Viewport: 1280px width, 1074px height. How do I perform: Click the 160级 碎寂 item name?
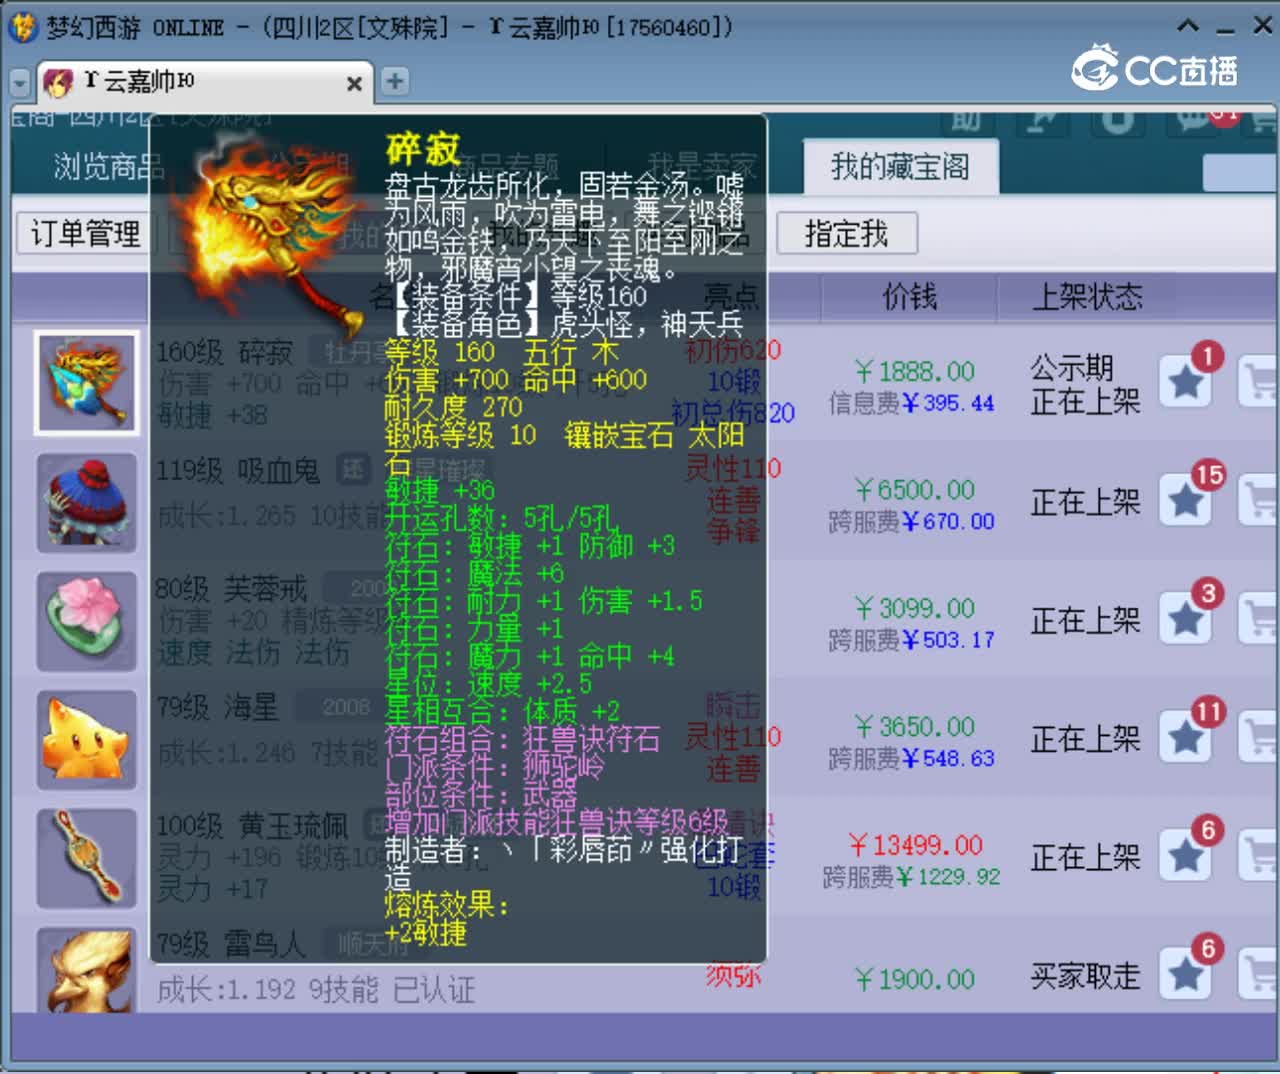click(225, 352)
